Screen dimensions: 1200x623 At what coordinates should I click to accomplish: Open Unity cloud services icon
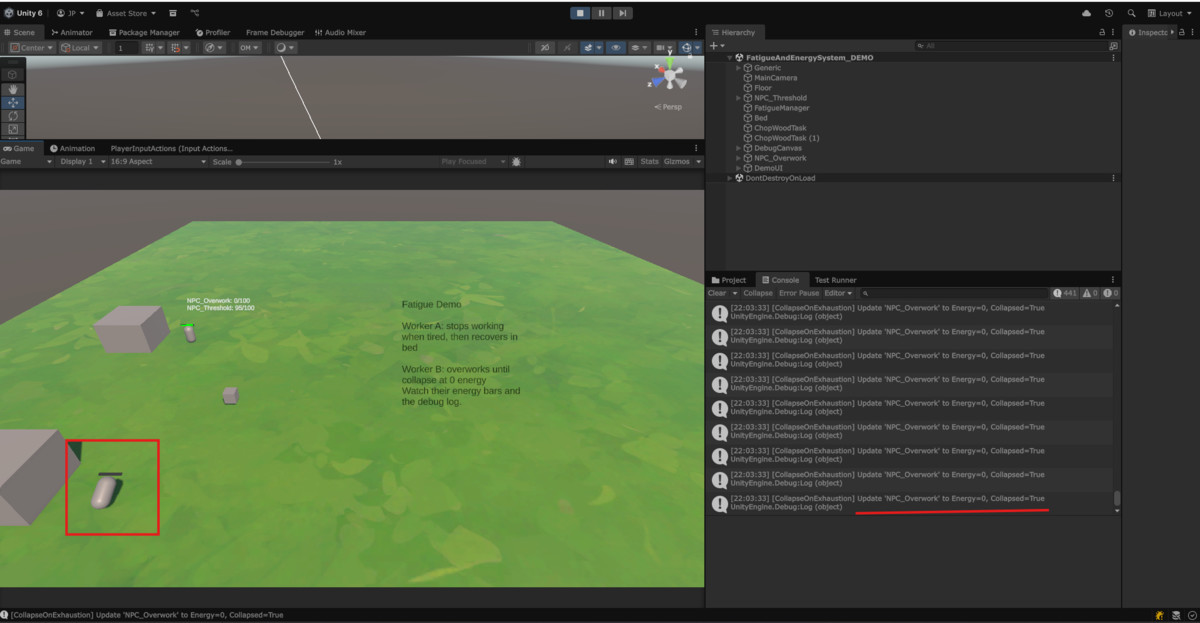pyautogui.click(x=1087, y=13)
